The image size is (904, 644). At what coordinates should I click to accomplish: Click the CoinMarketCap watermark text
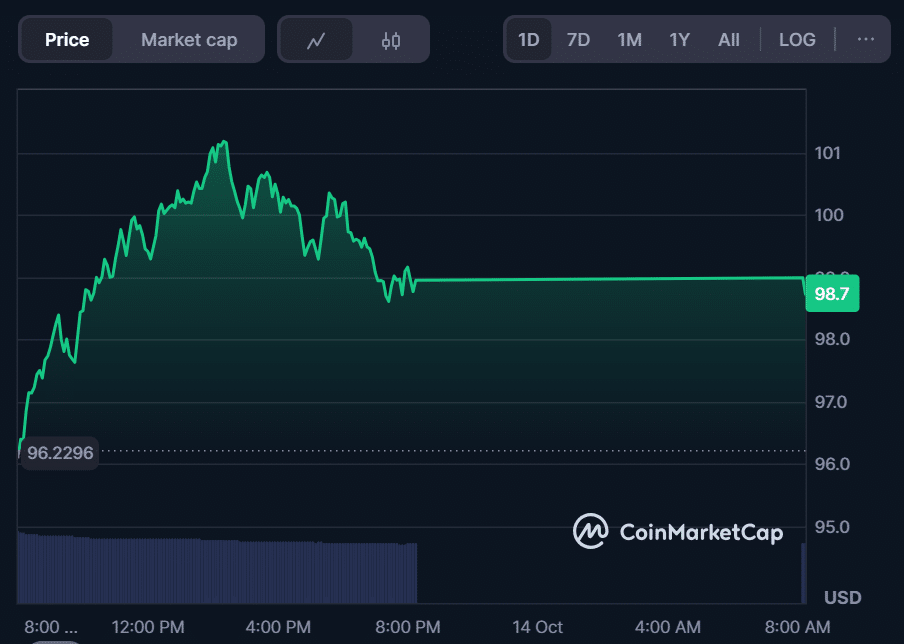(x=701, y=532)
